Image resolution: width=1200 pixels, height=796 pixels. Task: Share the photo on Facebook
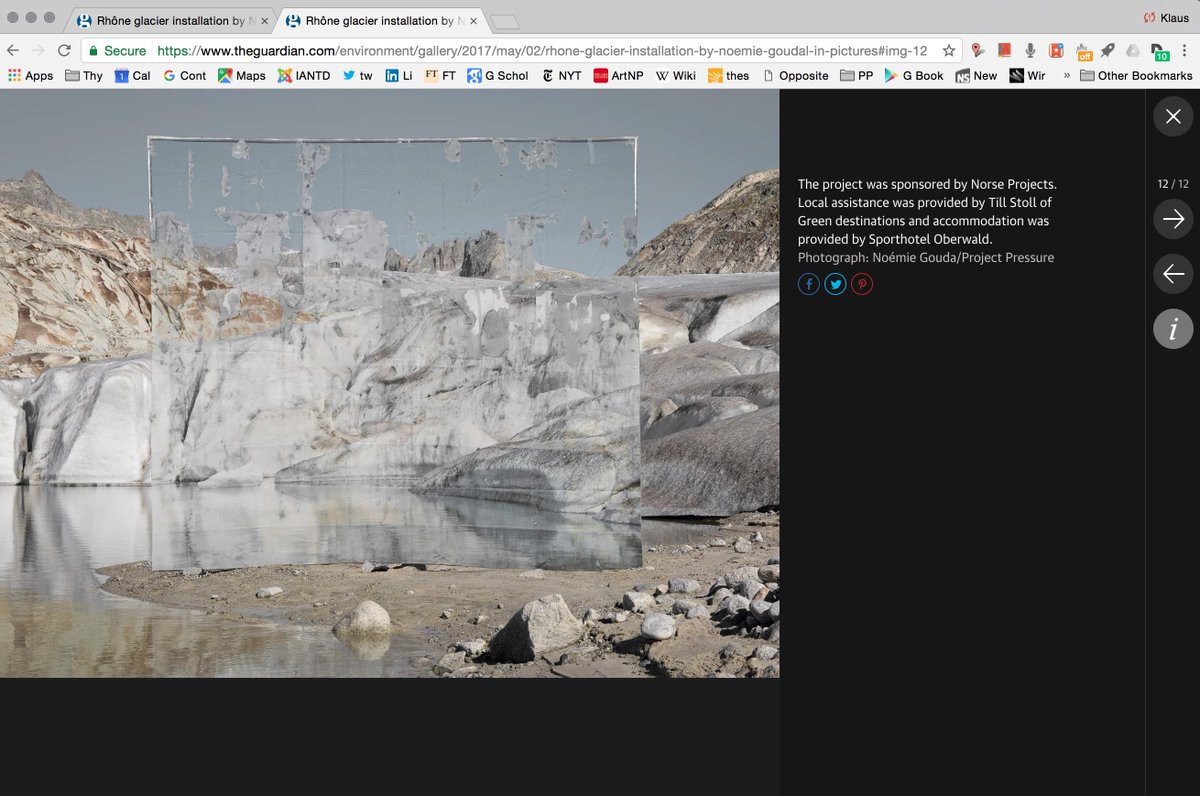pos(808,285)
